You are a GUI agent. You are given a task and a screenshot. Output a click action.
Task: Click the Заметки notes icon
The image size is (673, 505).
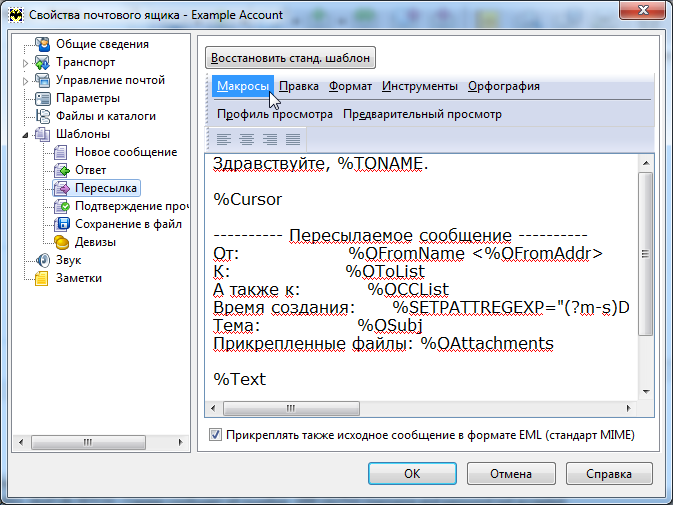pos(42,278)
